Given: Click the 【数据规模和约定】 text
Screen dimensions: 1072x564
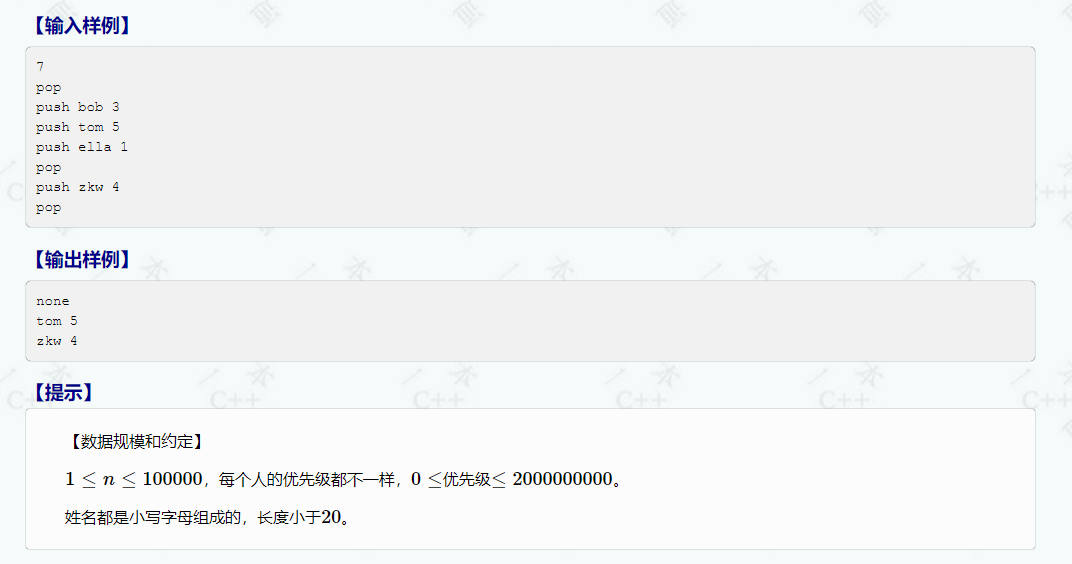Looking at the screenshot, I should [x=136, y=442].
